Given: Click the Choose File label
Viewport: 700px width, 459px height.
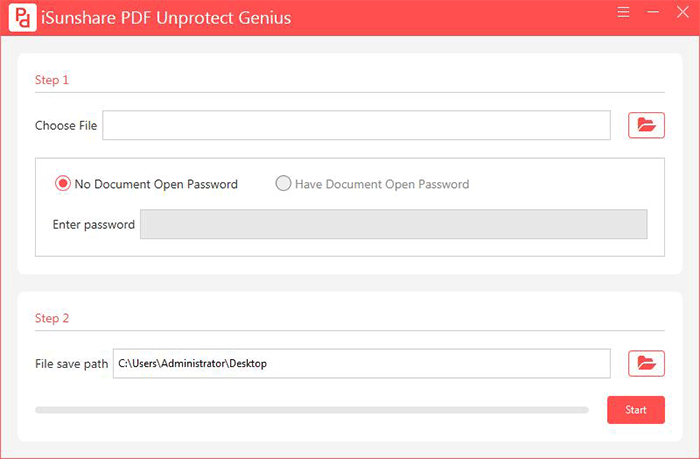Looking at the screenshot, I should (x=66, y=125).
